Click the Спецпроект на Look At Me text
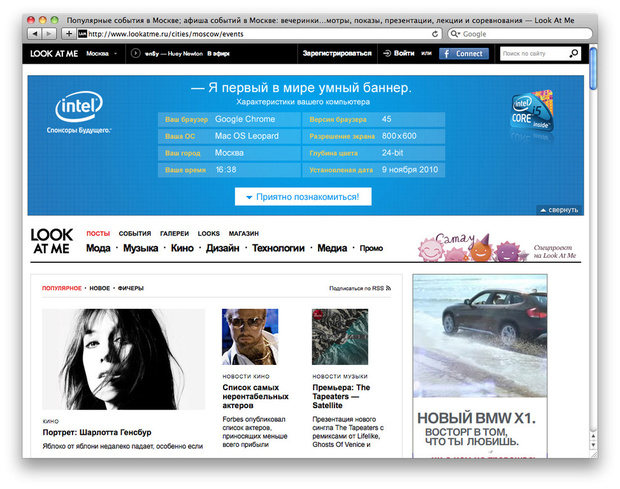Image resolution: width=620 pixels, height=489 pixels. pos(555,251)
